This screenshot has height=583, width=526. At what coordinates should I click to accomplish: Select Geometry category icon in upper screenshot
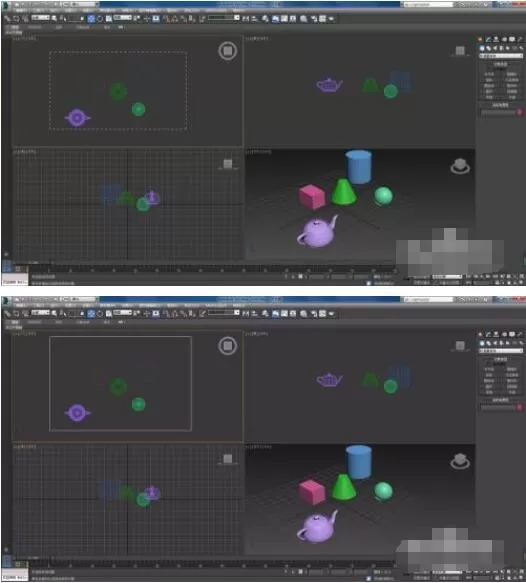(x=482, y=48)
